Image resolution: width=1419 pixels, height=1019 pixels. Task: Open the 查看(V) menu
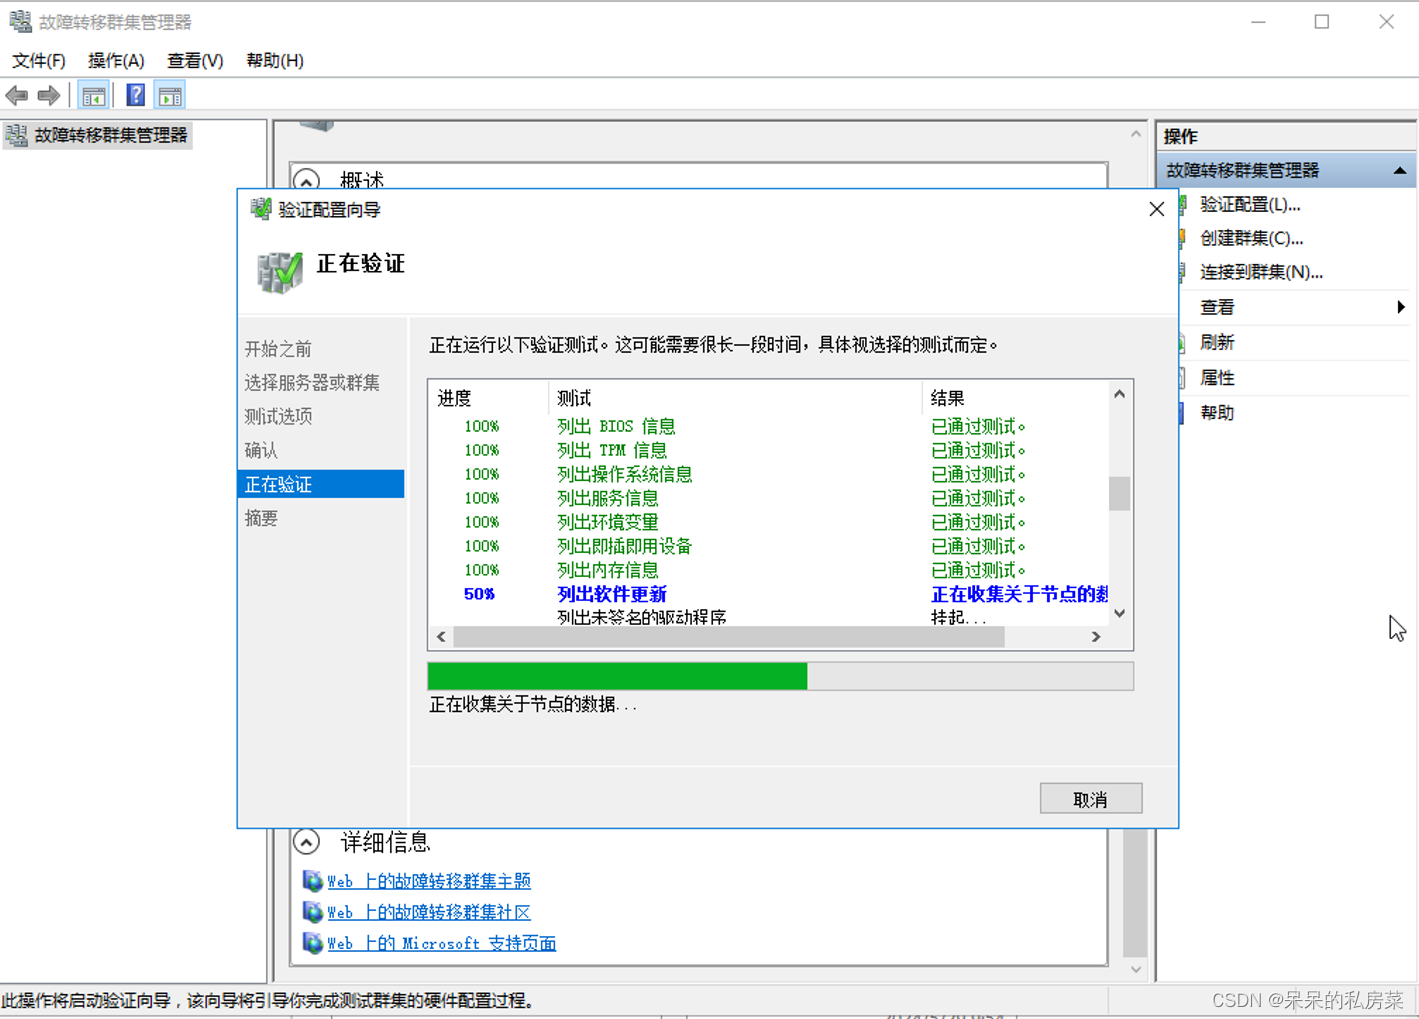coord(195,61)
